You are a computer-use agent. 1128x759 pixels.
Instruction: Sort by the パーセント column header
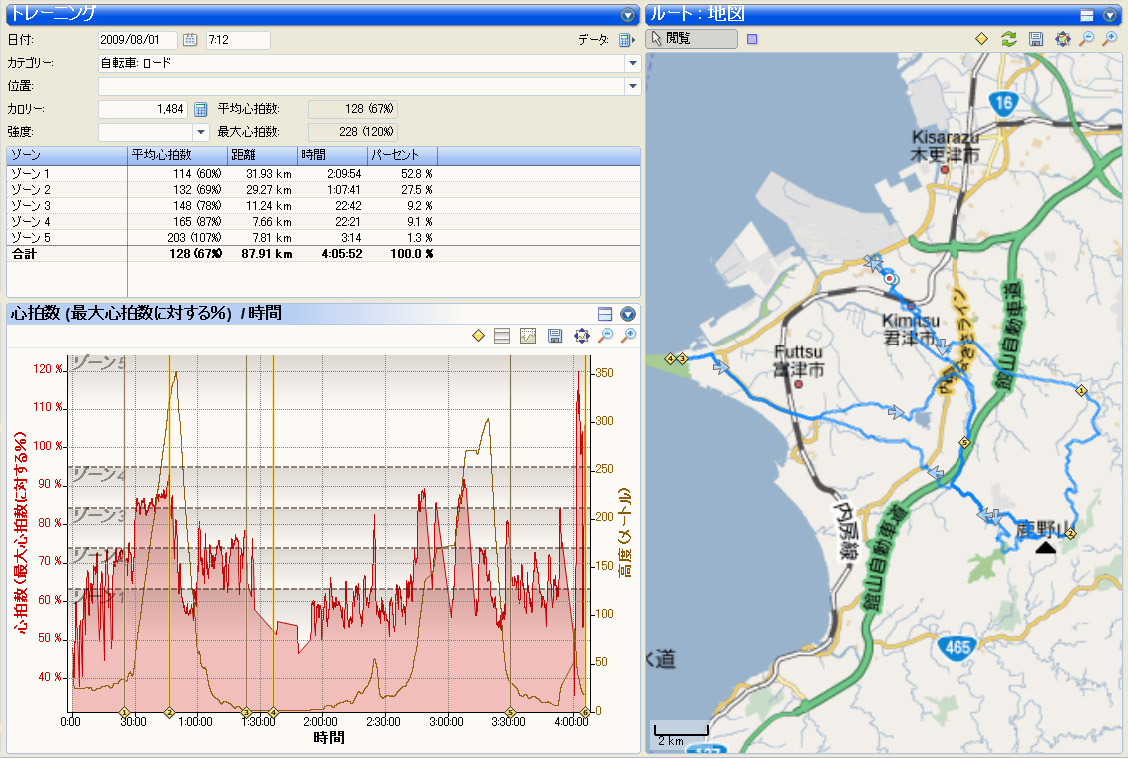402,155
